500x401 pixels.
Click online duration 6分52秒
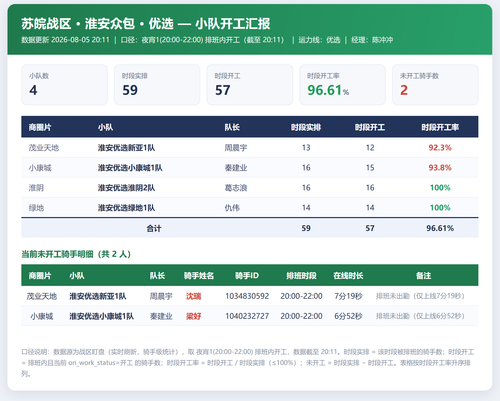tap(348, 316)
